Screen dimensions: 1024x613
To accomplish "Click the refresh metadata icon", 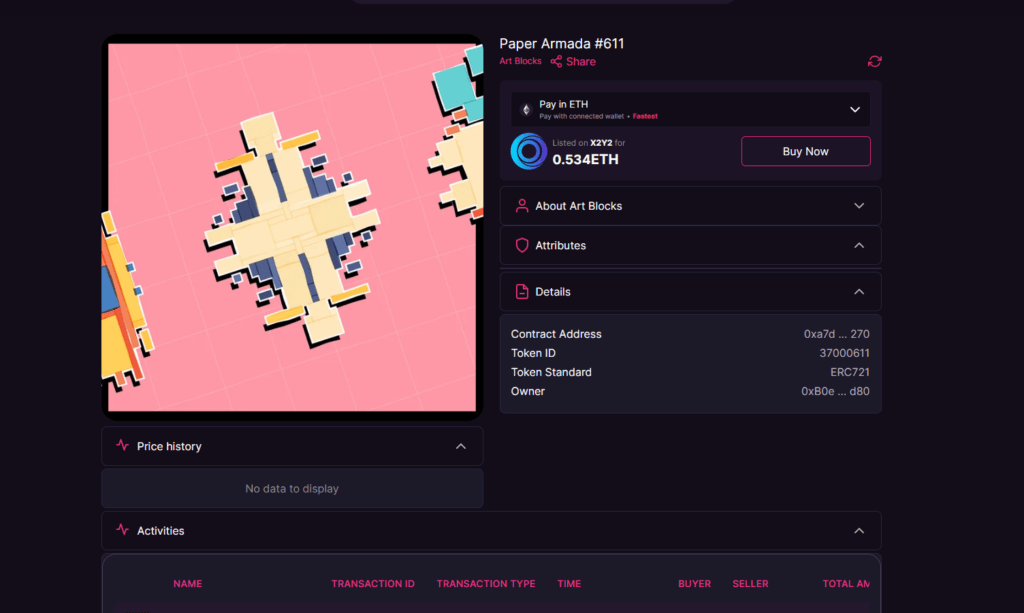I will [874, 62].
